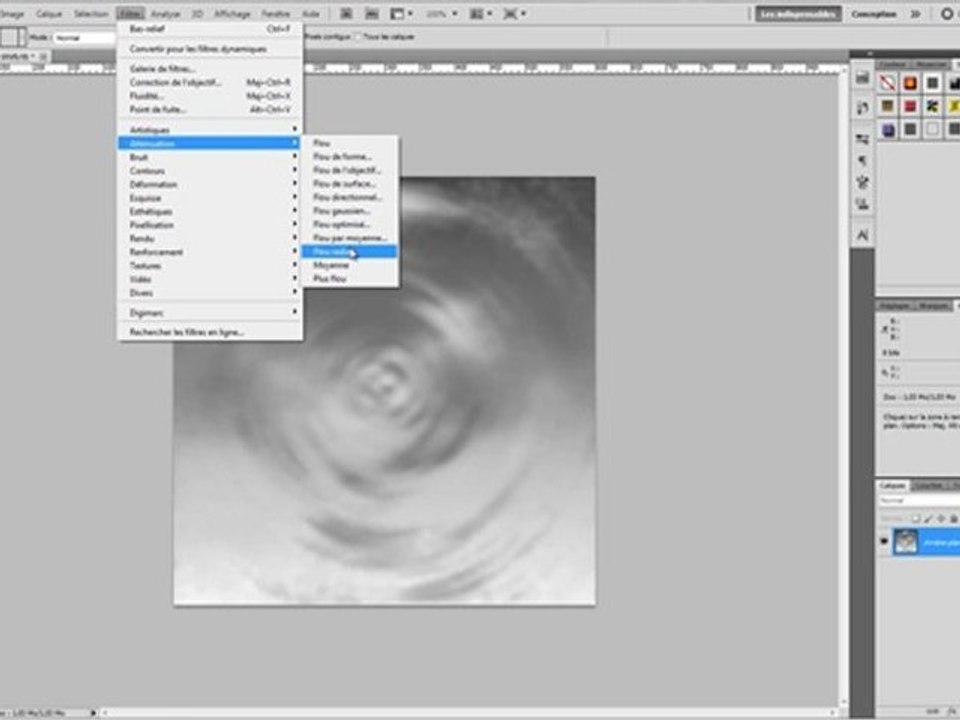Open the Affichage menu
The height and width of the screenshot is (720, 960).
(x=232, y=13)
